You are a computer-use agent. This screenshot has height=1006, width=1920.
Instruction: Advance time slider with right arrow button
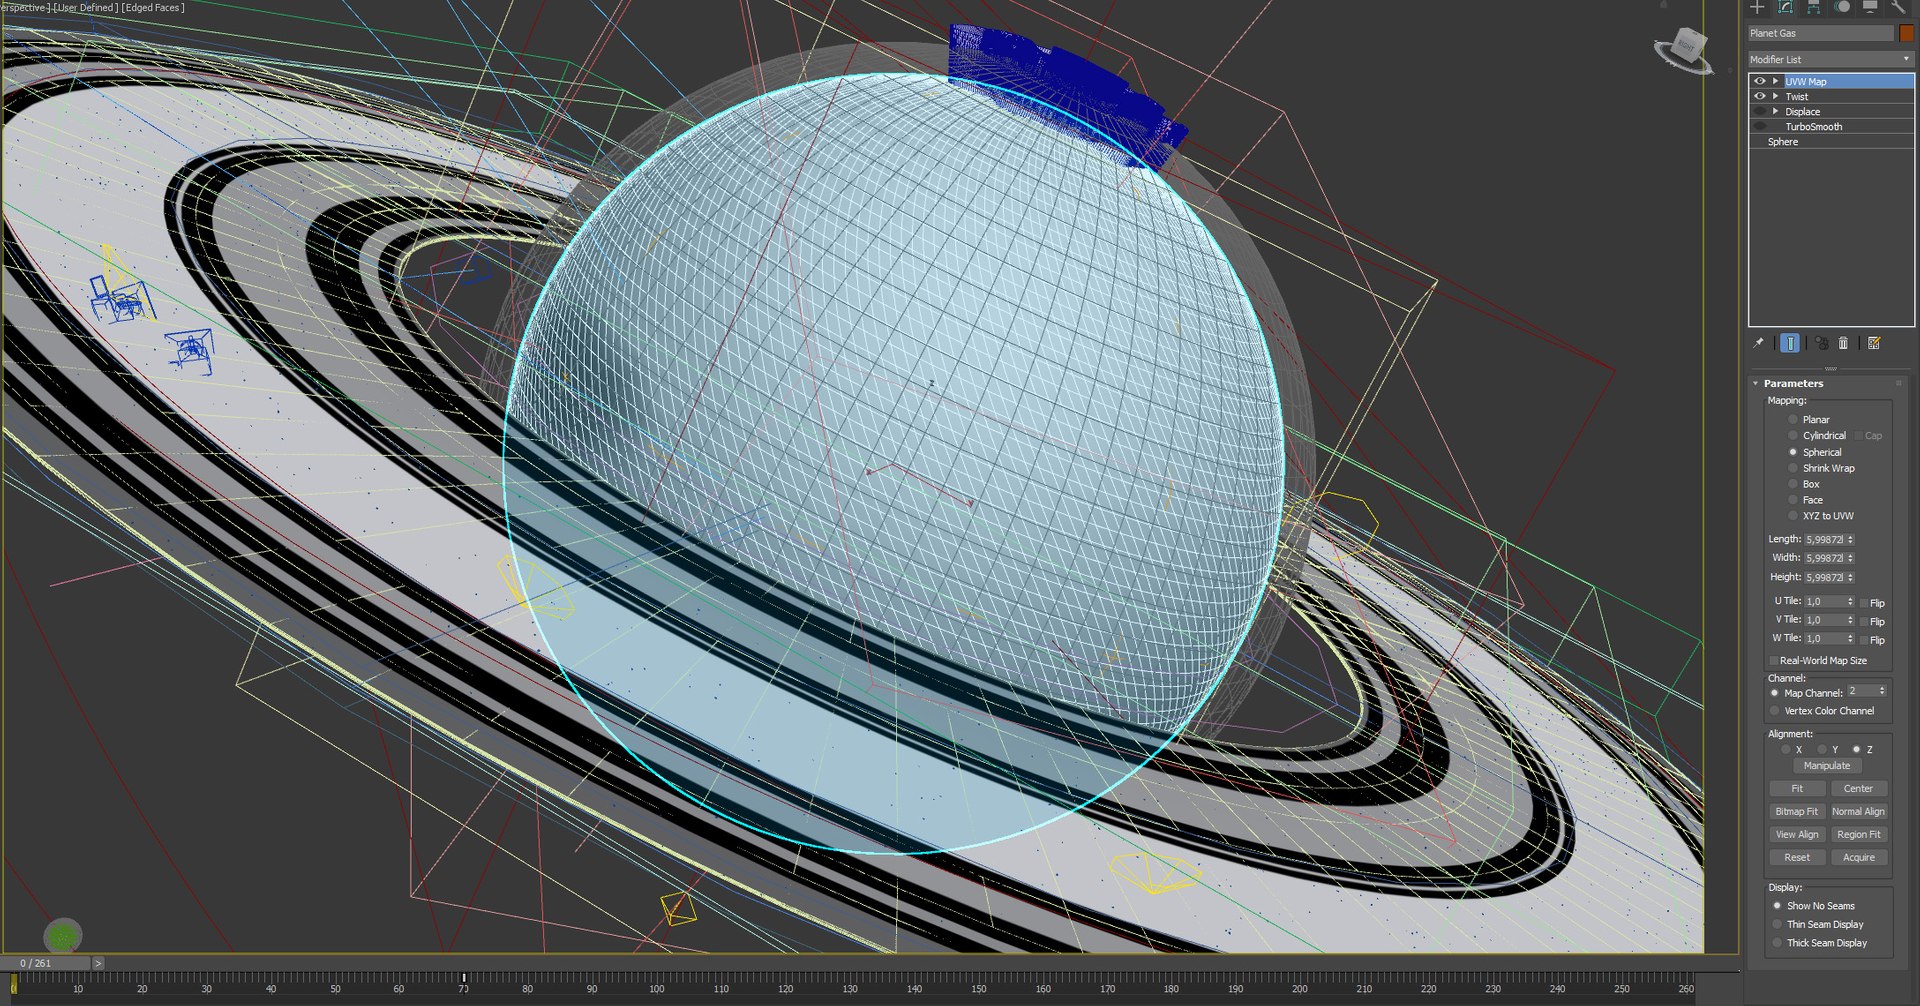[98, 963]
